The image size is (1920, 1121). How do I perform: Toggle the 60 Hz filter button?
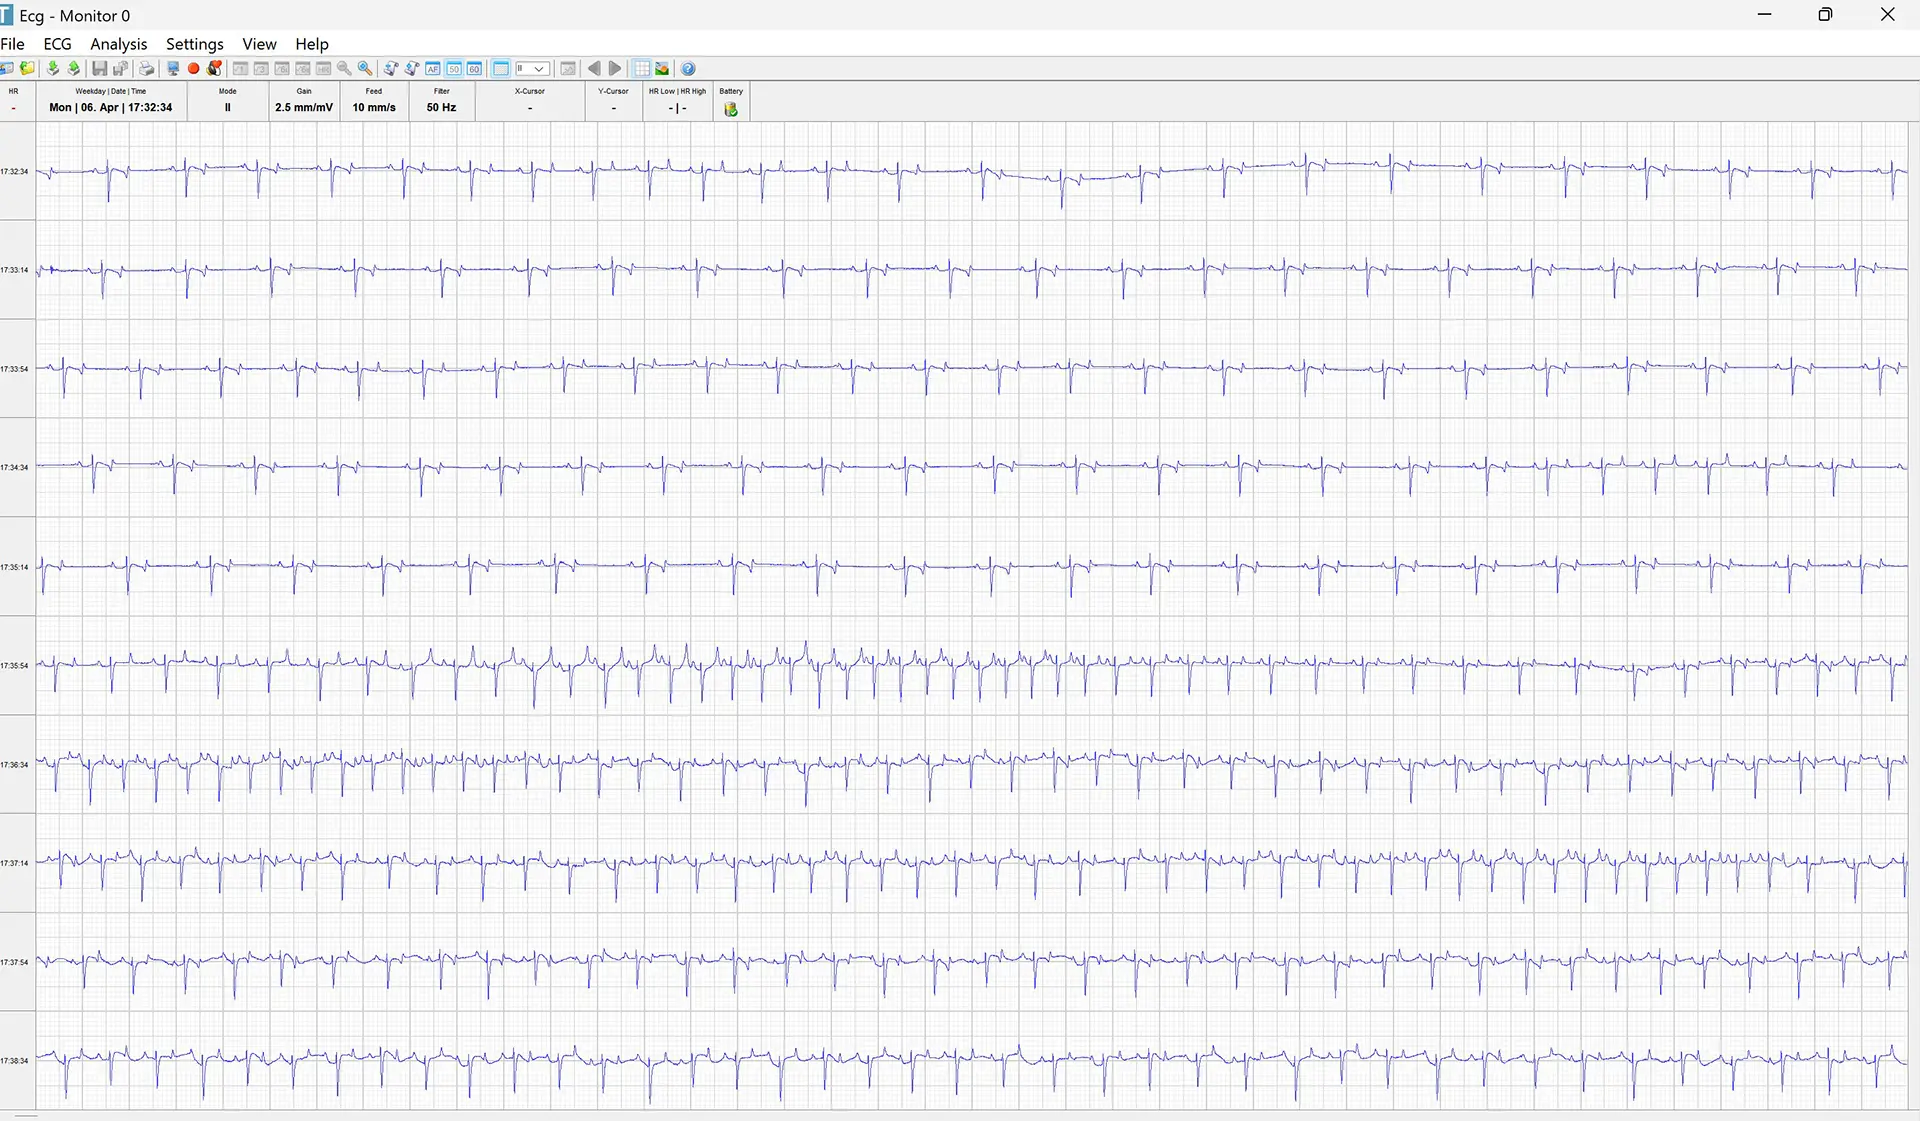click(475, 69)
